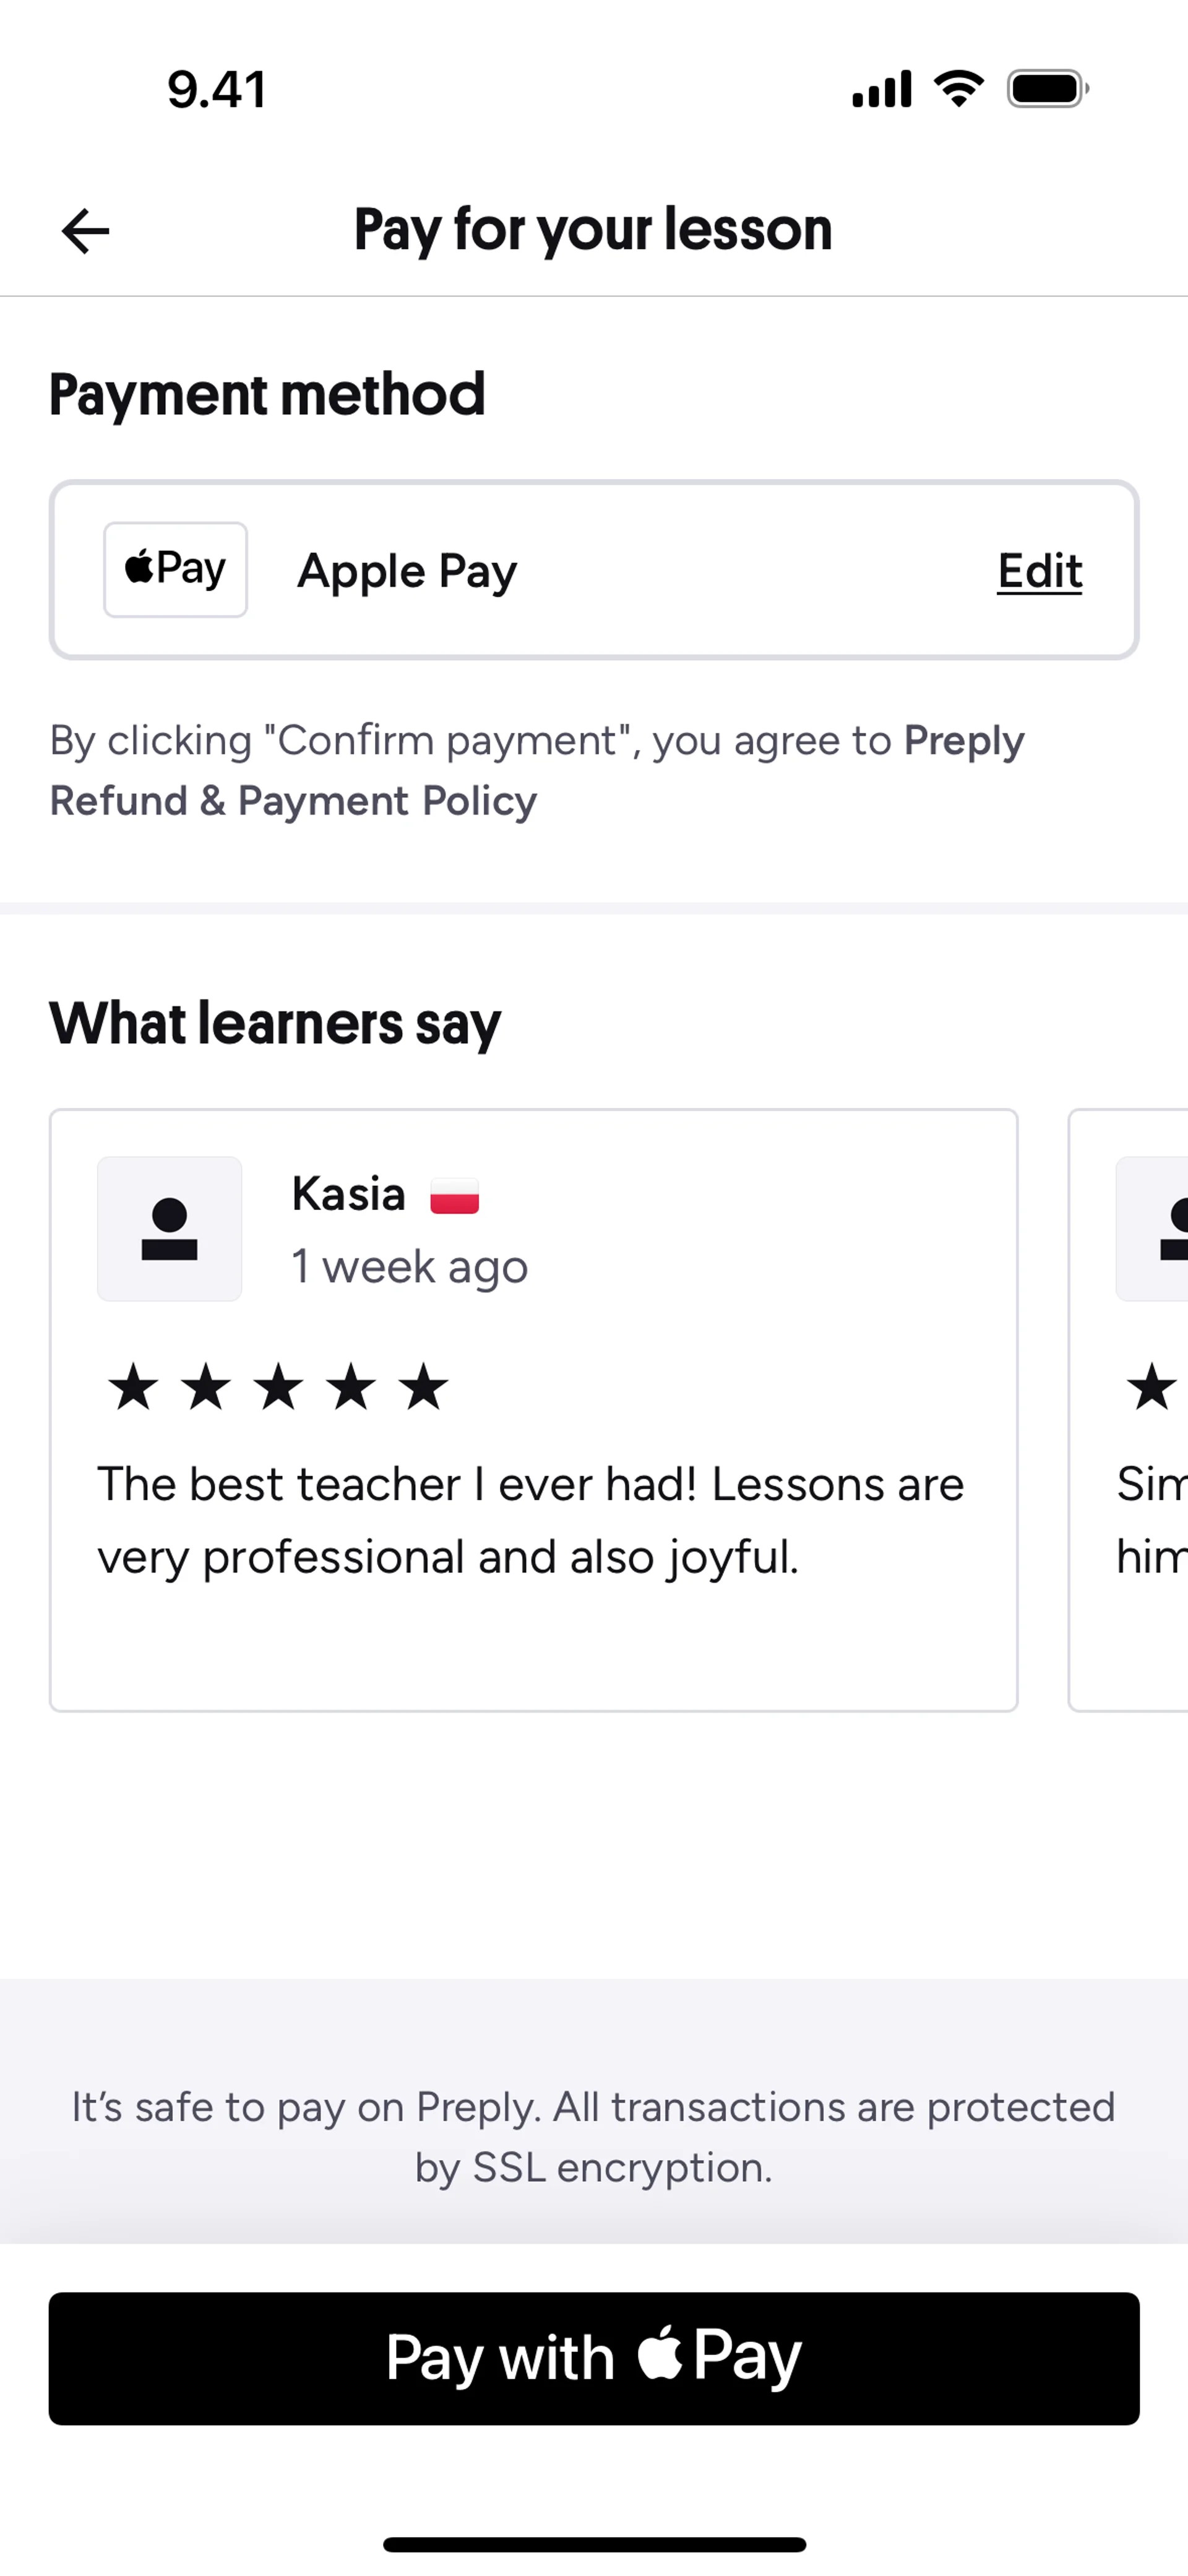The height and width of the screenshot is (2576, 1188).
Task: Tap the SSL encryption safety notice
Action: pos(594,2137)
